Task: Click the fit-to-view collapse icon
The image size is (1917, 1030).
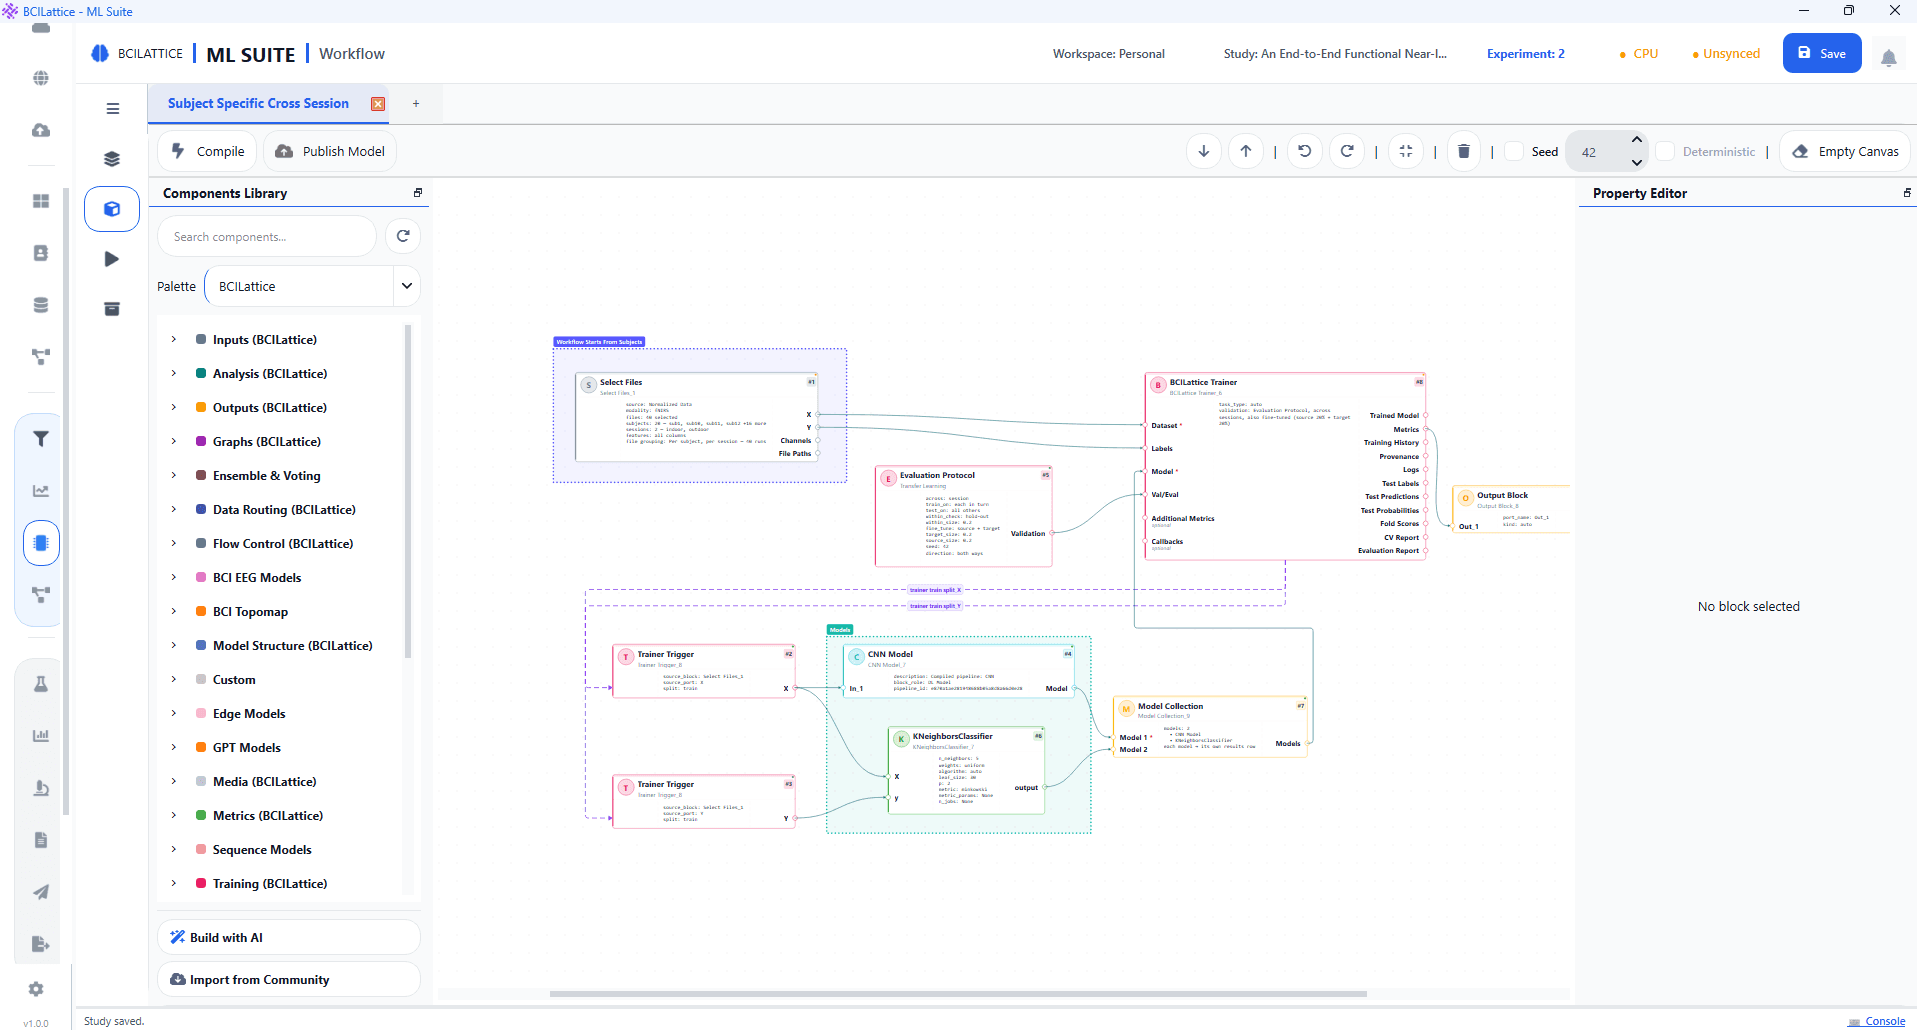Action: [x=1406, y=151]
